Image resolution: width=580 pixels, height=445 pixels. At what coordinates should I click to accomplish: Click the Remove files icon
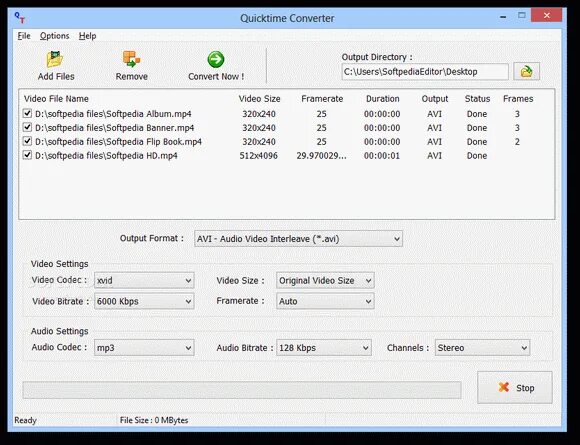point(131,59)
